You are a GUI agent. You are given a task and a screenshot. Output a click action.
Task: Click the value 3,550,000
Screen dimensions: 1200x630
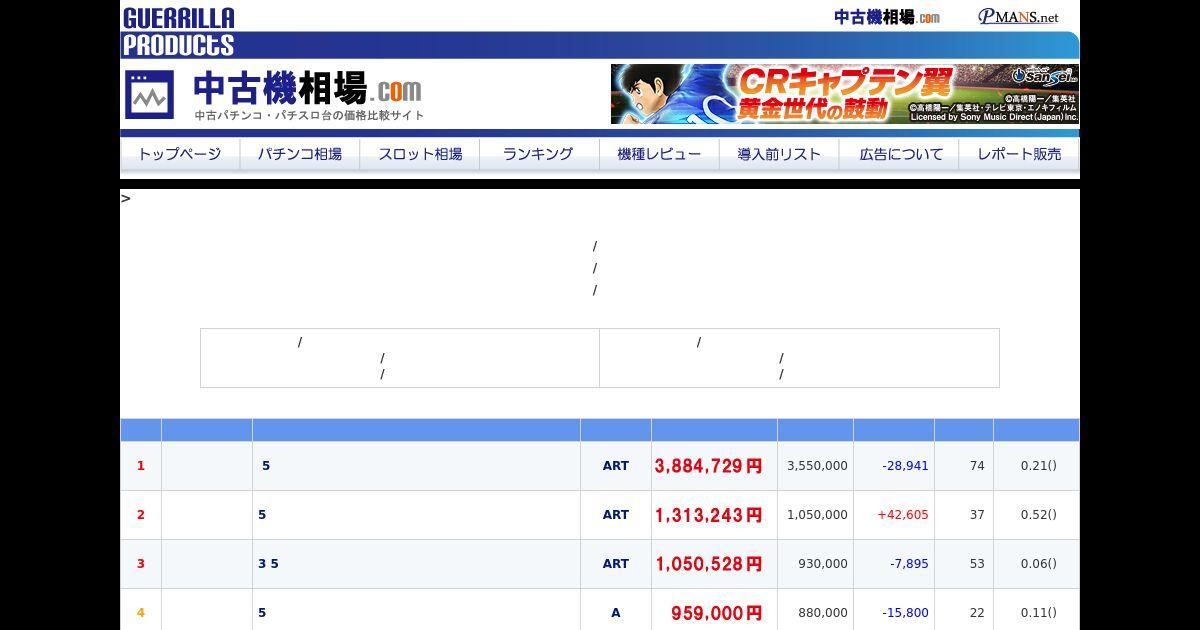pyautogui.click(x=817, y=466)
